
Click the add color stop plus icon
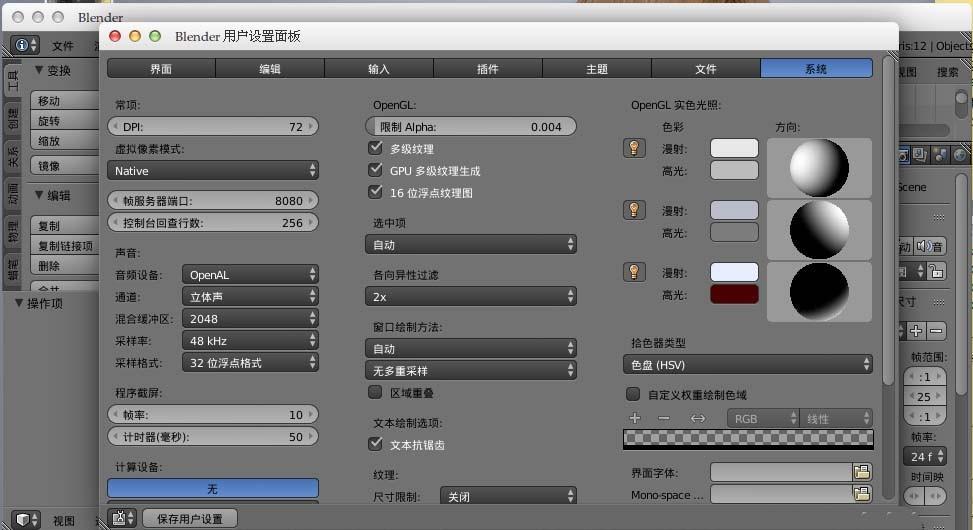click(635, 418)
